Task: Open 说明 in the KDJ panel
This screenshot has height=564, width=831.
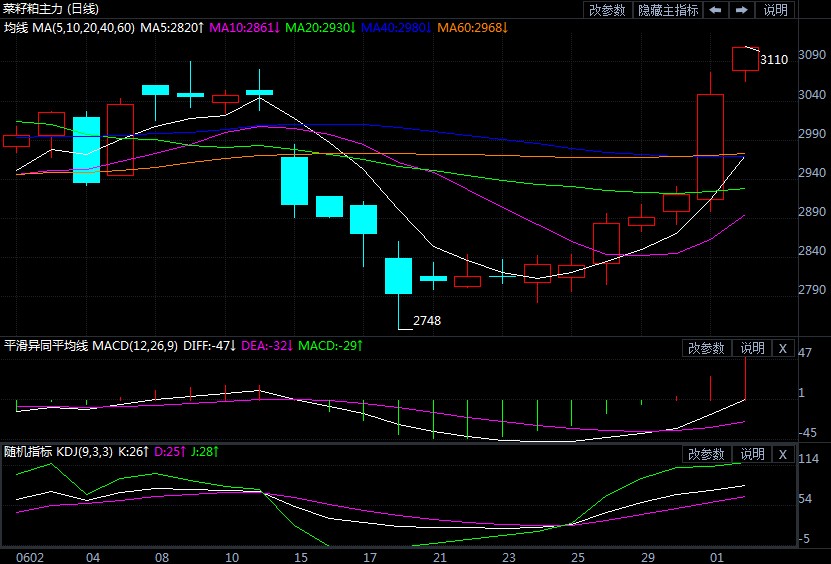Action: pos(752,454)
